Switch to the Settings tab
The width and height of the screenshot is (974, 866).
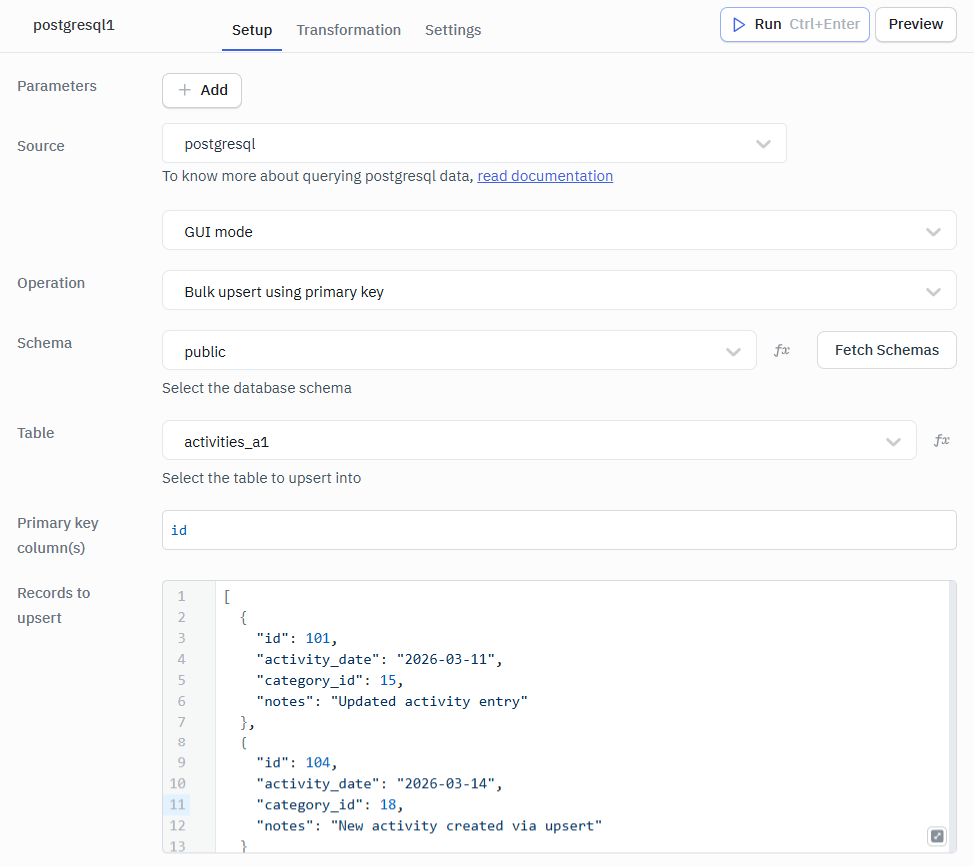click(x=452, y=30)
